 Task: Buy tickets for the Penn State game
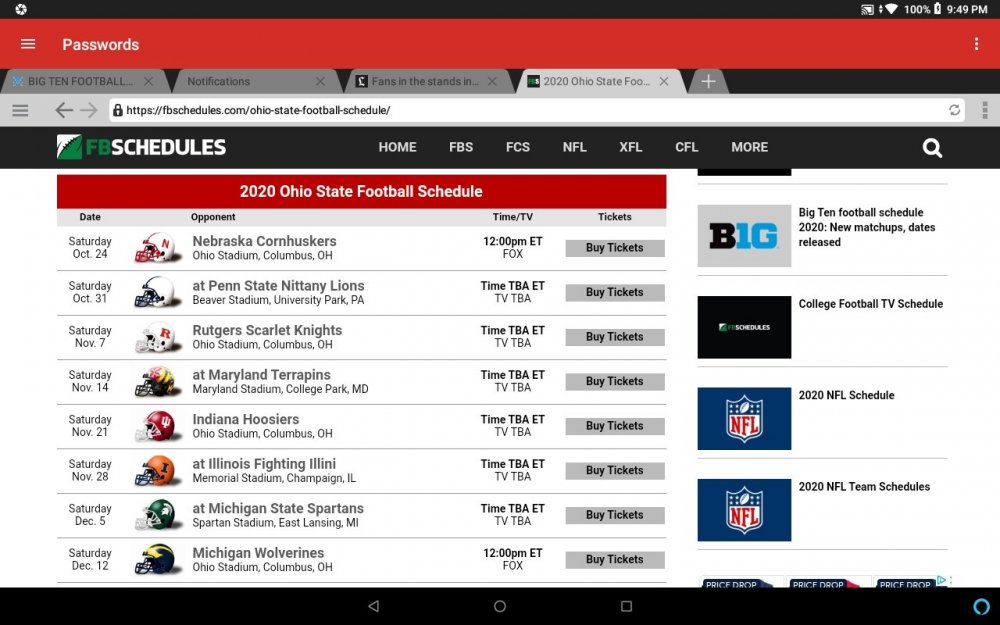coord(615,293)
